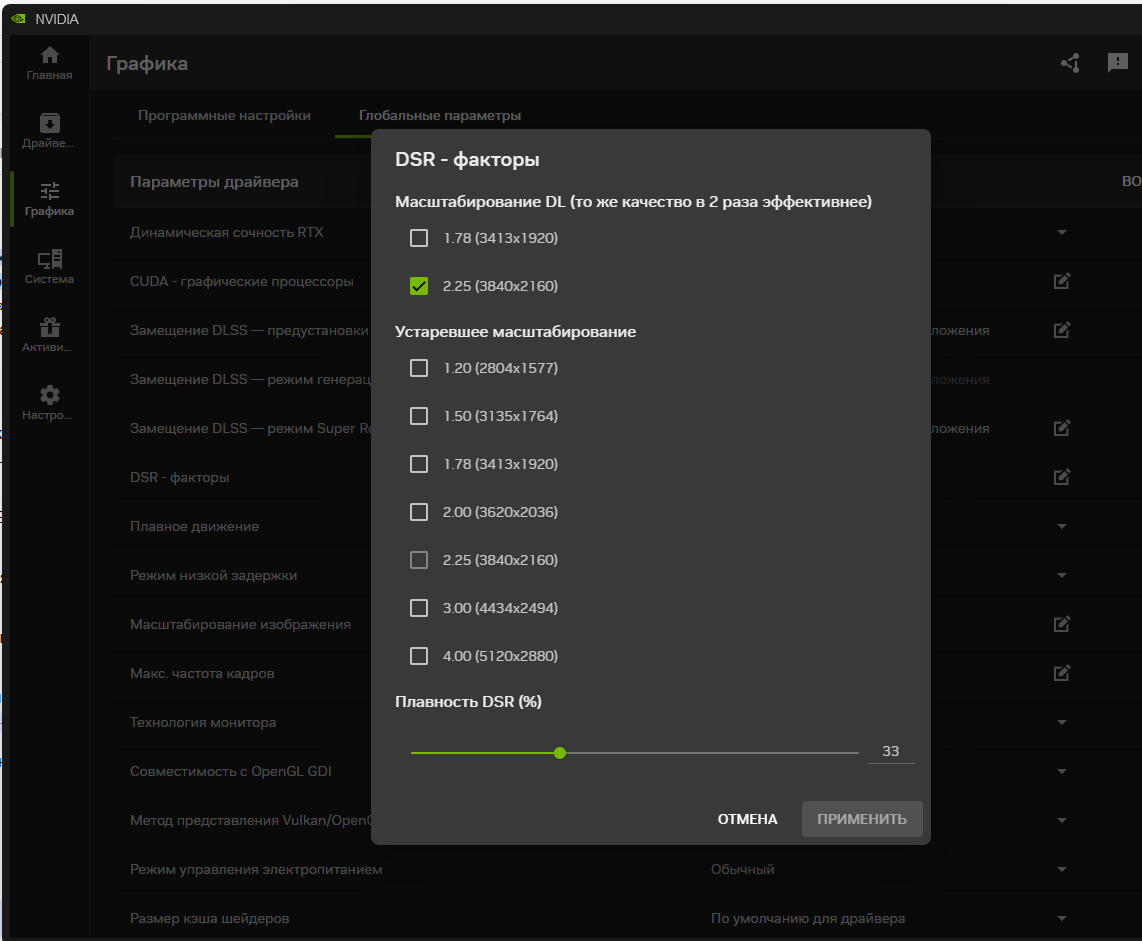The height and width of the screenshot is (941, 1142).
Task: Click Плавное движение row label
Action: [194, 526]
